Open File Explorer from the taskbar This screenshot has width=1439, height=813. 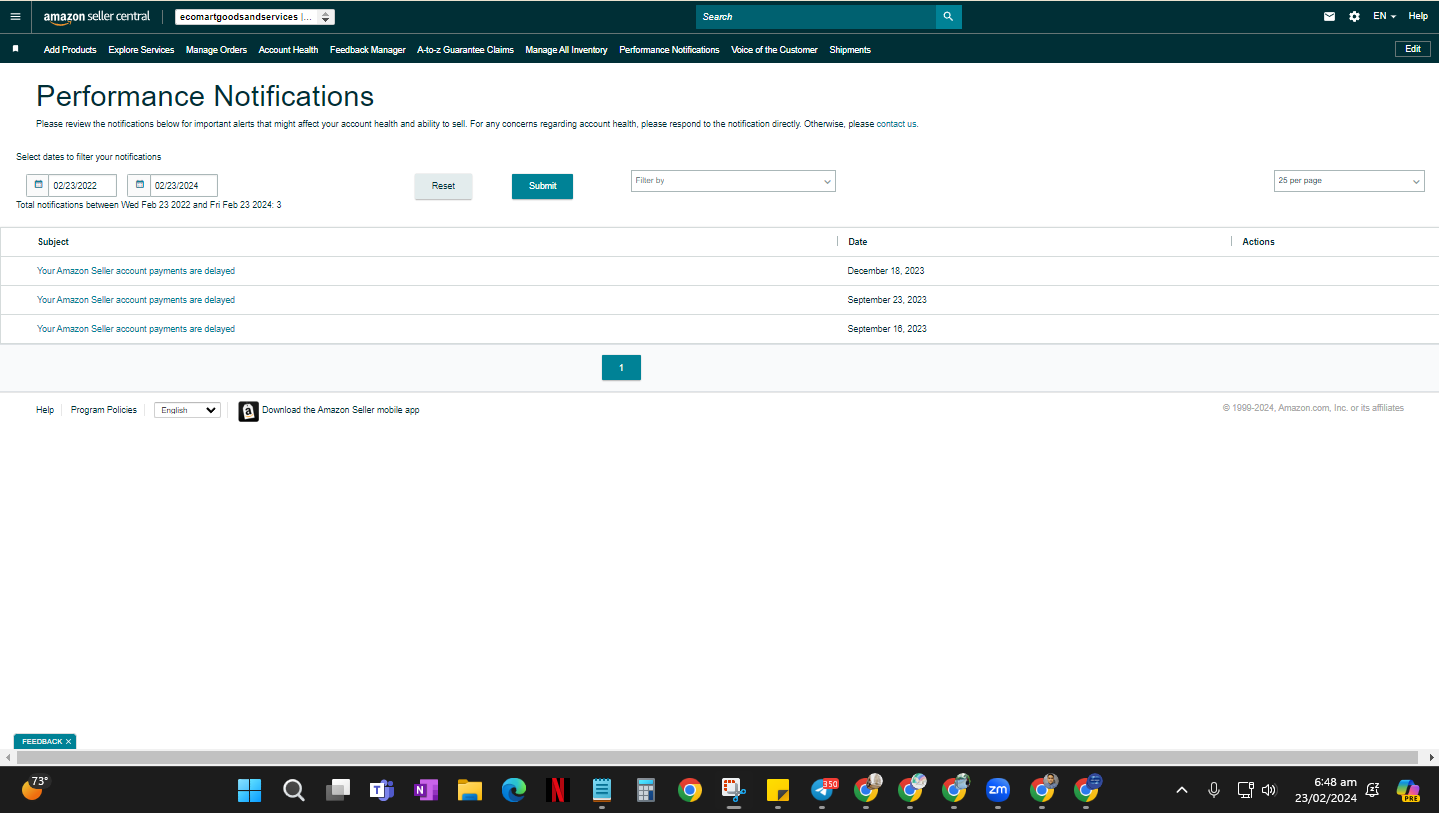click(470, 790)
